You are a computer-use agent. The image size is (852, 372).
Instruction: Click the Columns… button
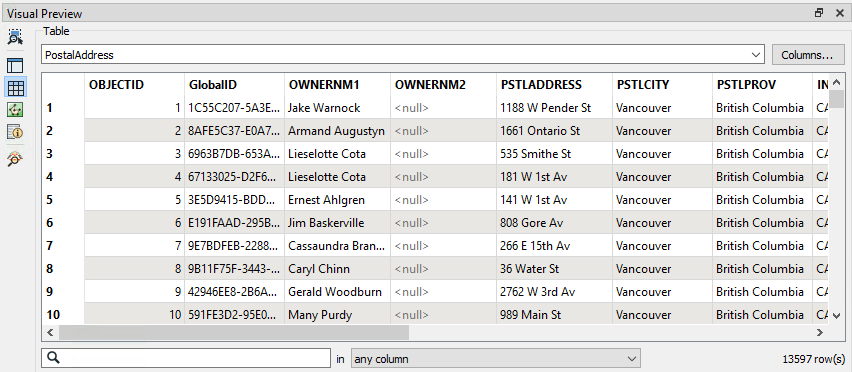click(807, 55)
